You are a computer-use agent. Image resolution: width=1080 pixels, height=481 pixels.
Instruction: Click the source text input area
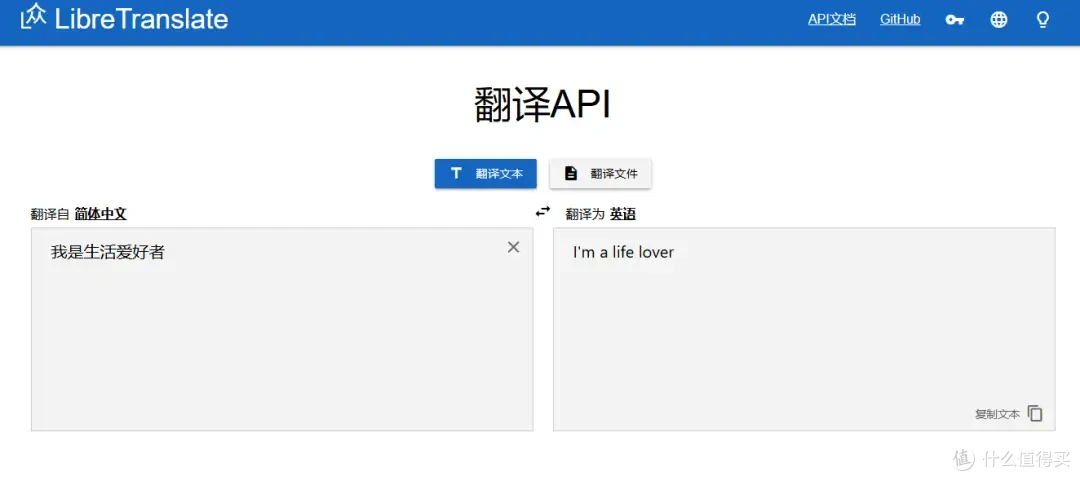click(282, 329)
